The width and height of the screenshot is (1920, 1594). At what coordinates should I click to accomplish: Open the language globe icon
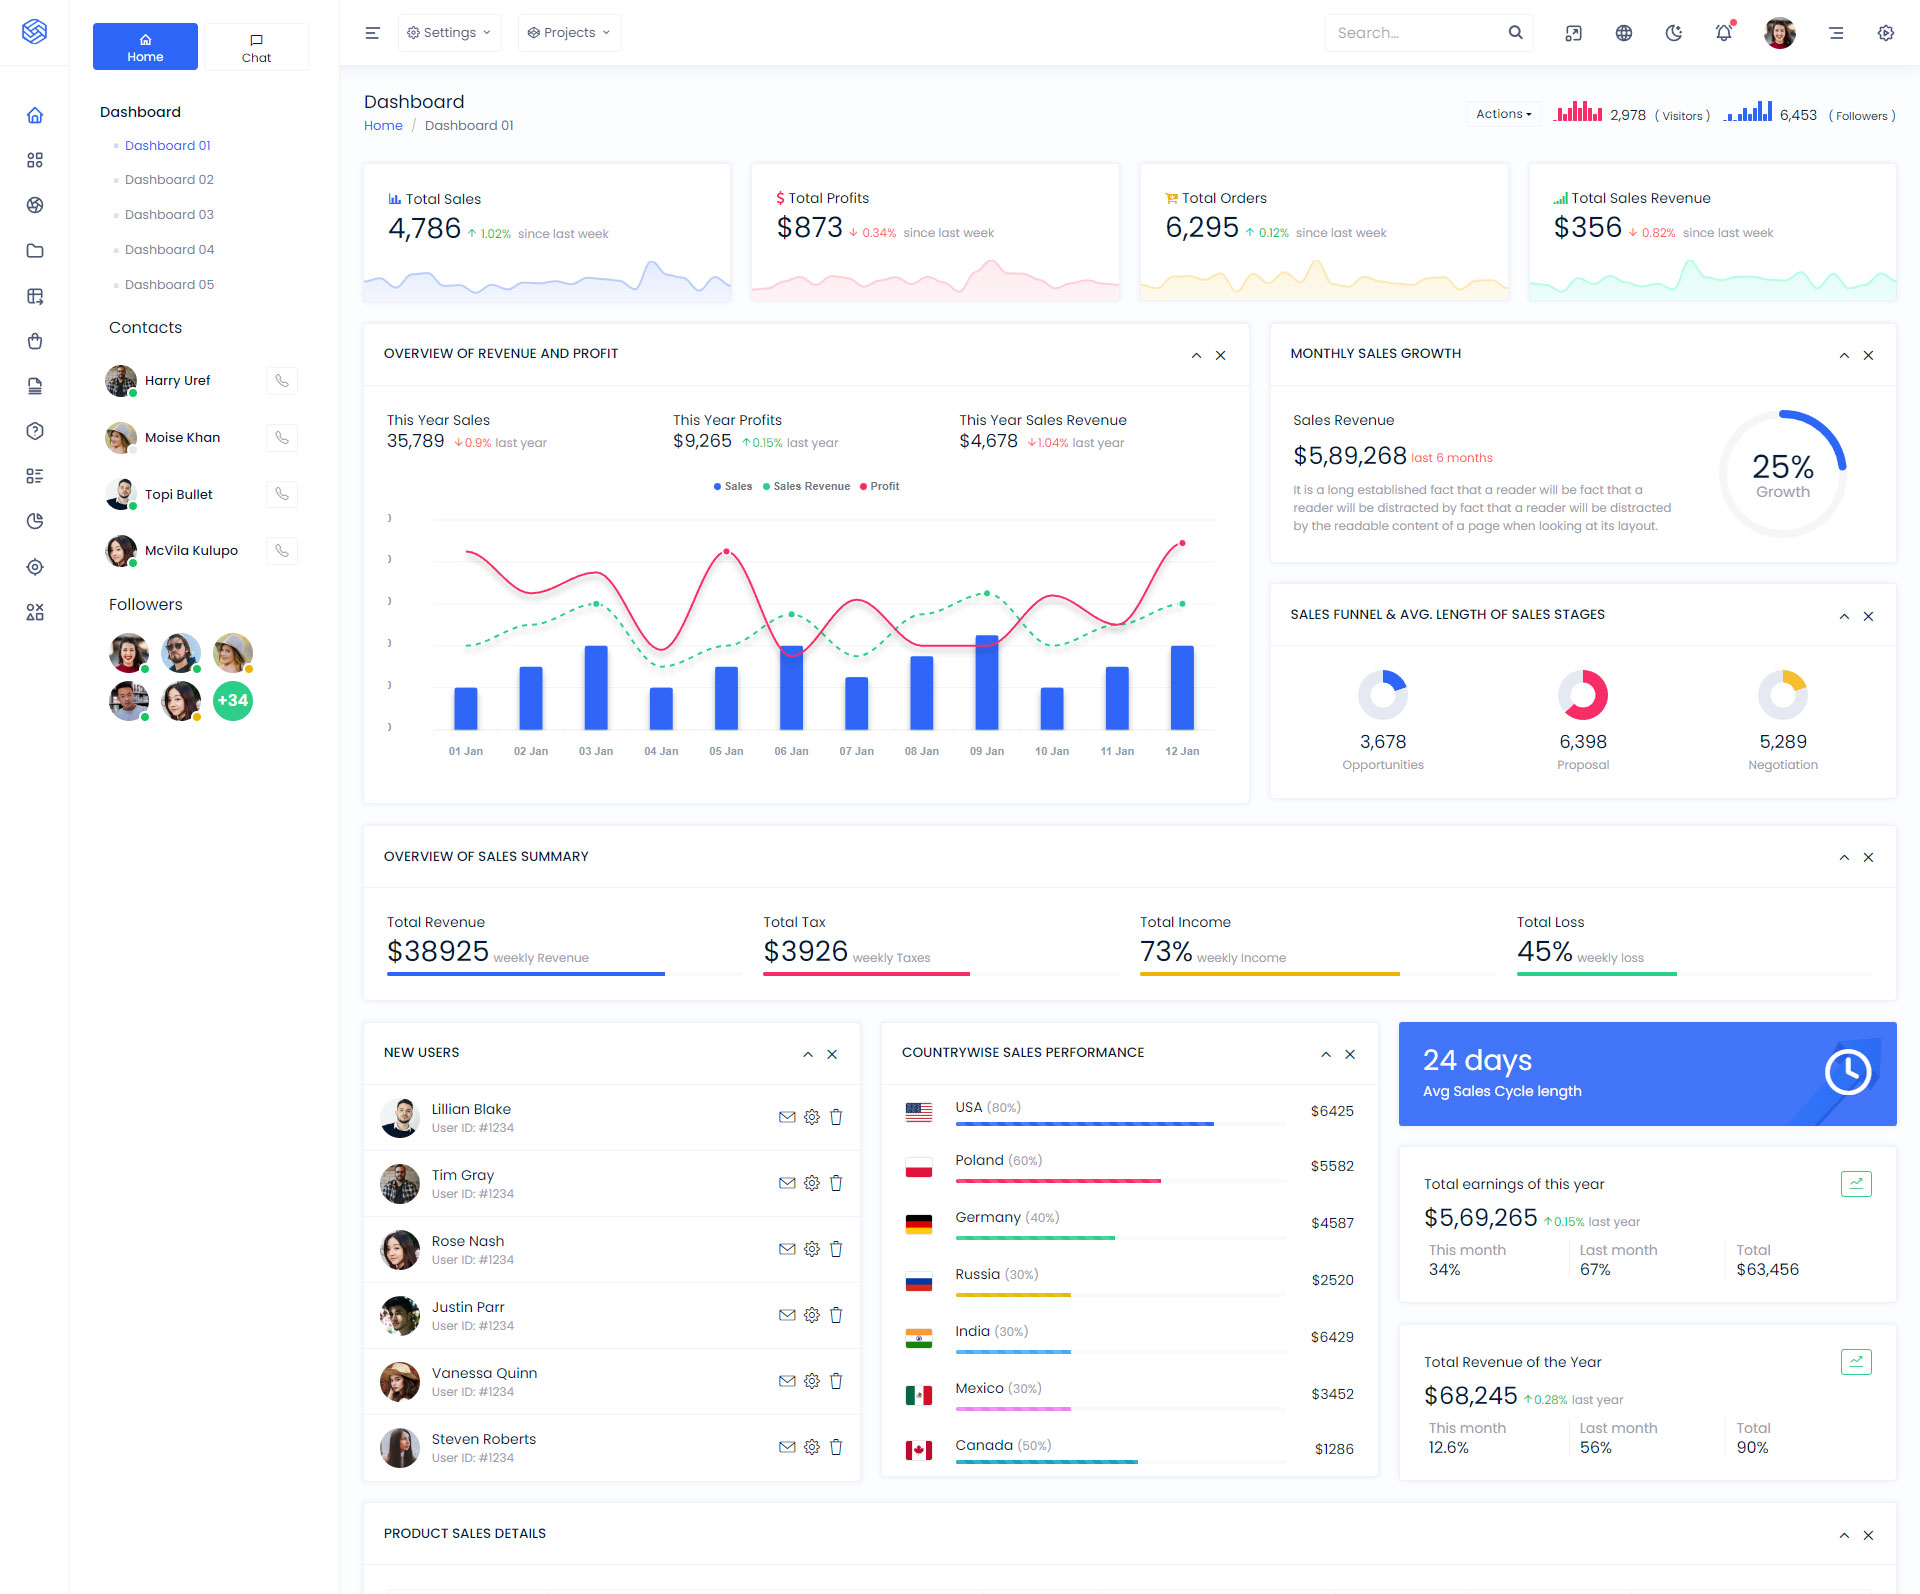pyautogui.click(x=1623, y=33)
